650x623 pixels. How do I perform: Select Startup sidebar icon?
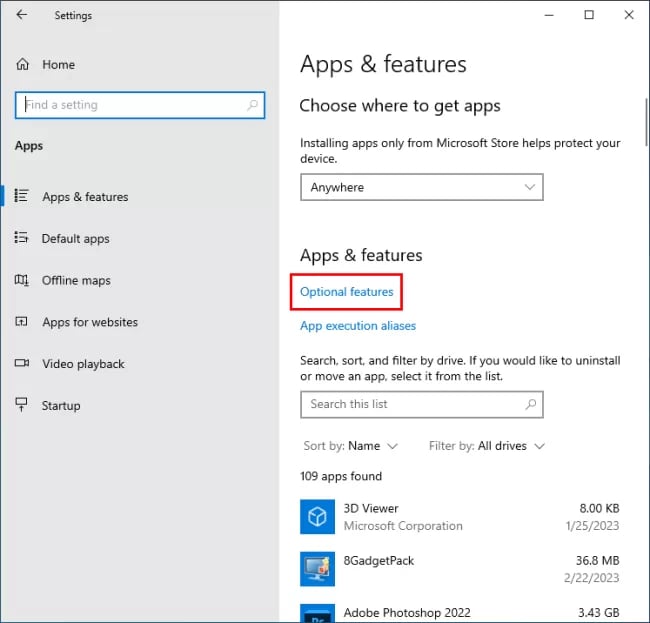21,404
